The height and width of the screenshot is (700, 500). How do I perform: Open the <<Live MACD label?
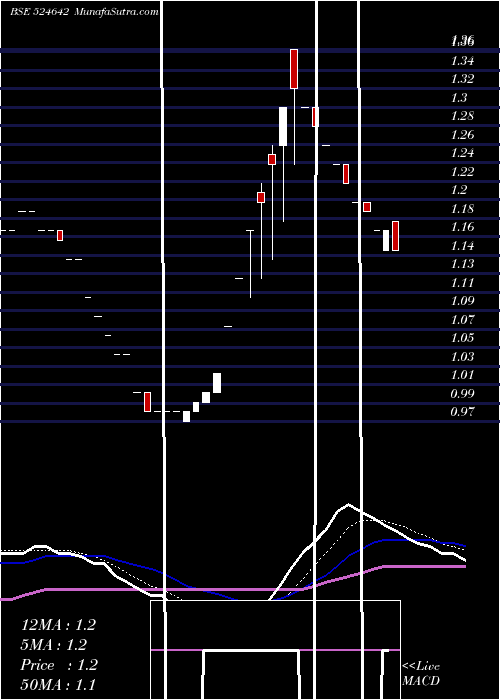[x=421, y=673]
